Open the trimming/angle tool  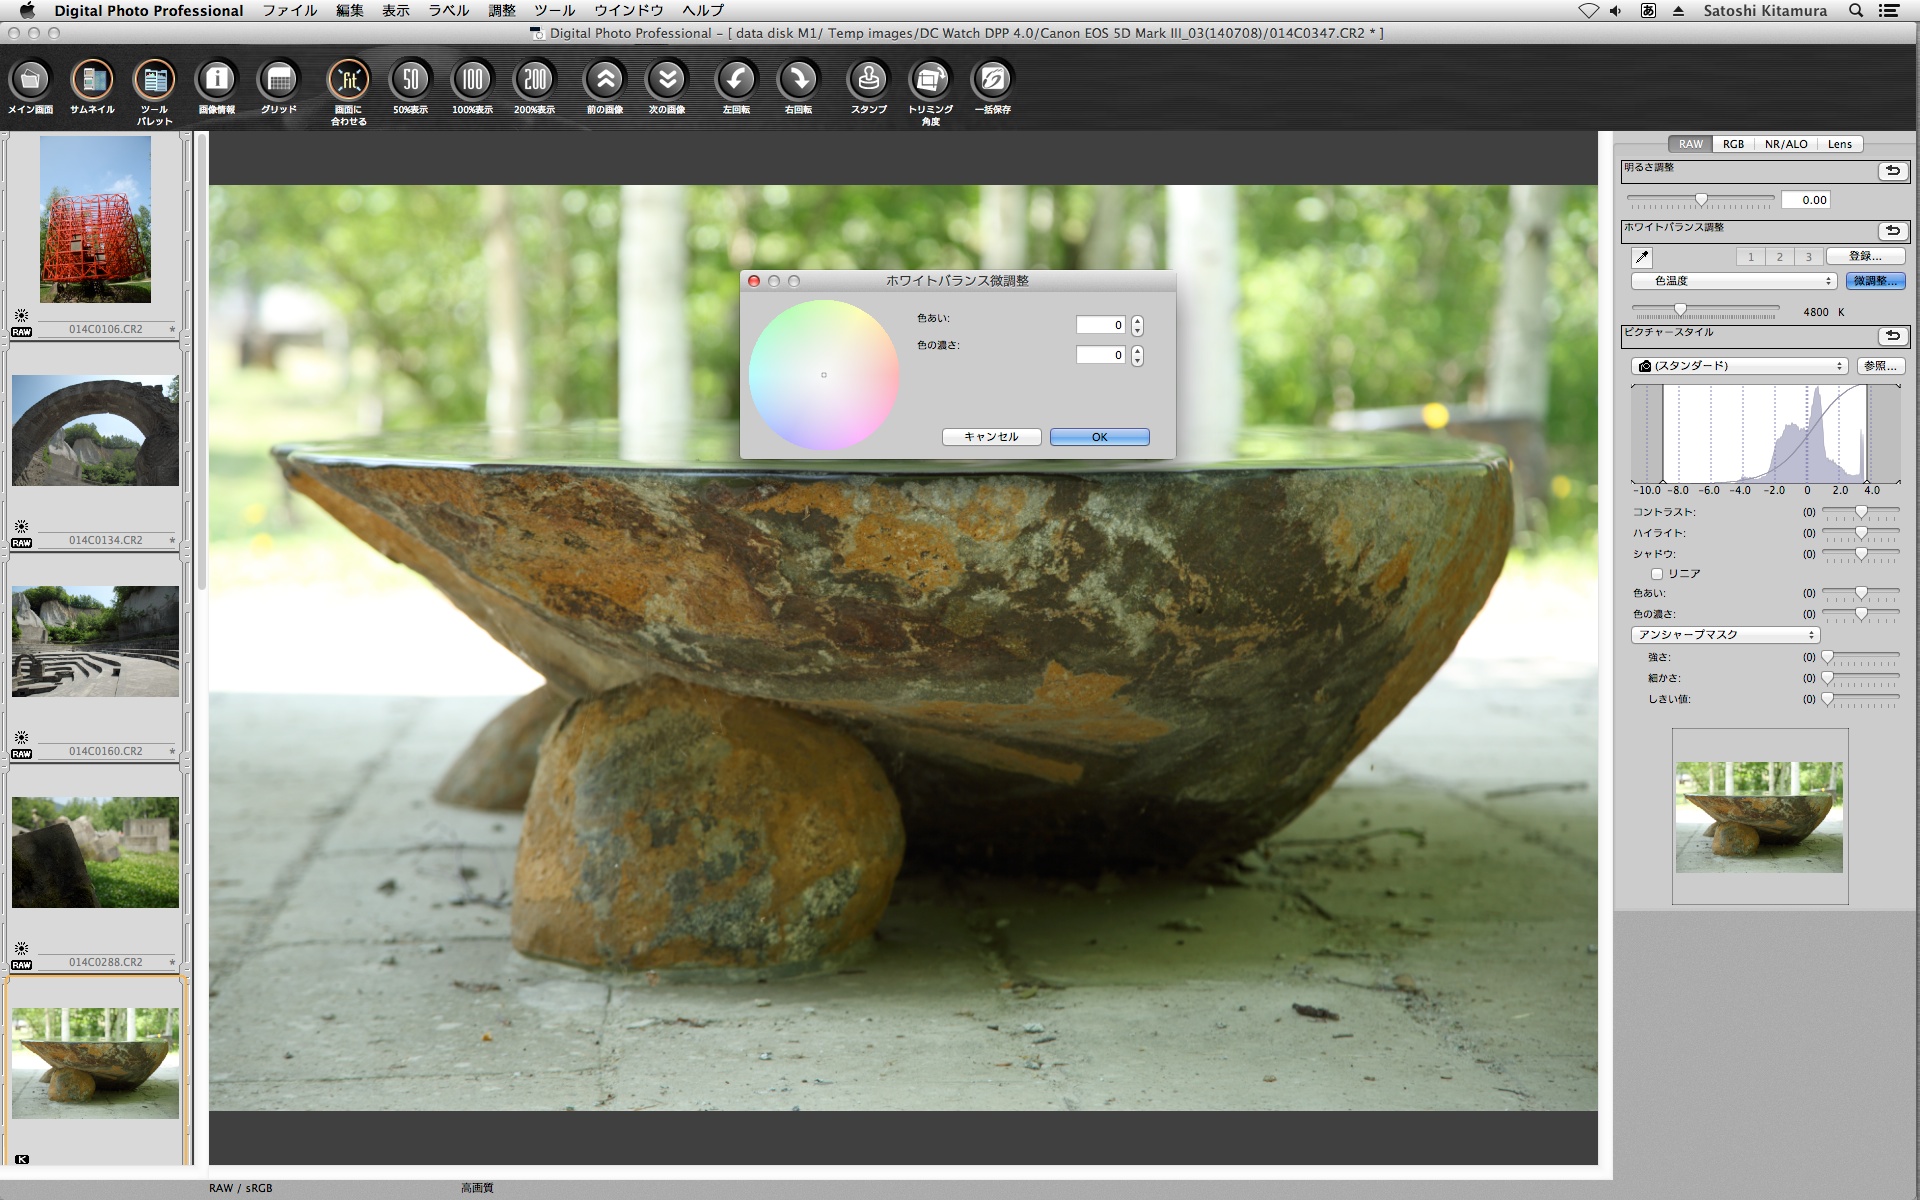930,80
